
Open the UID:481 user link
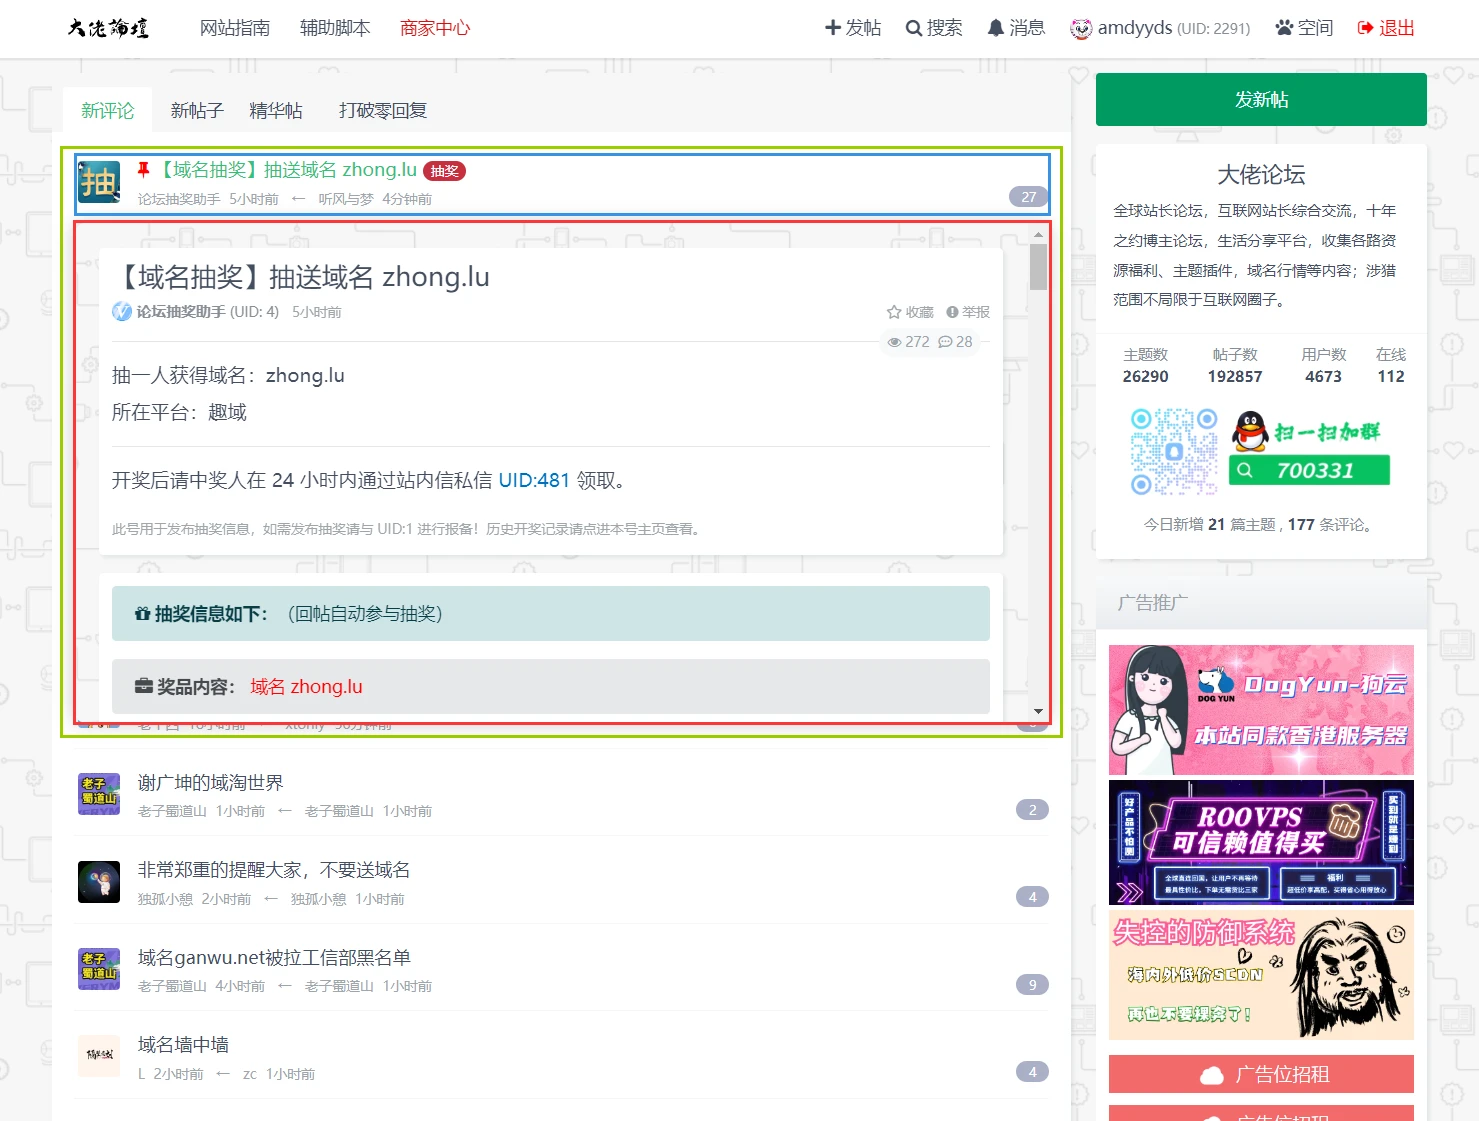coord(533,480)
